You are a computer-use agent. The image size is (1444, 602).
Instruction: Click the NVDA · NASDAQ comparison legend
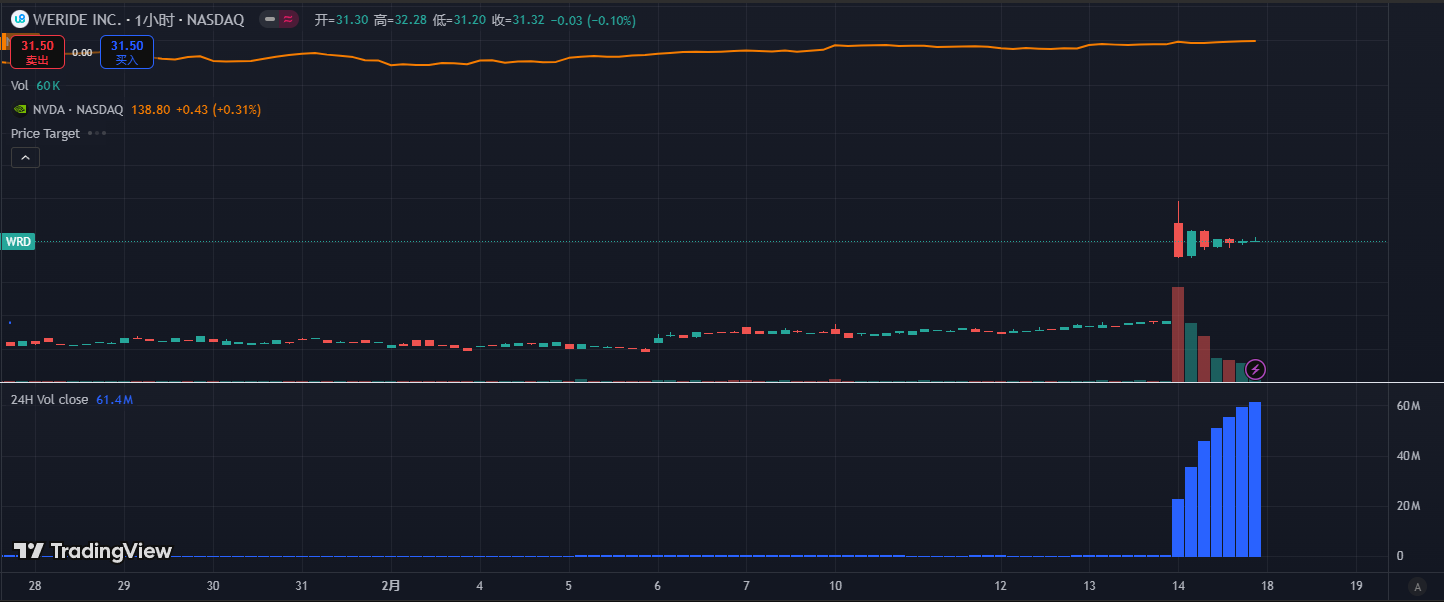78,109
